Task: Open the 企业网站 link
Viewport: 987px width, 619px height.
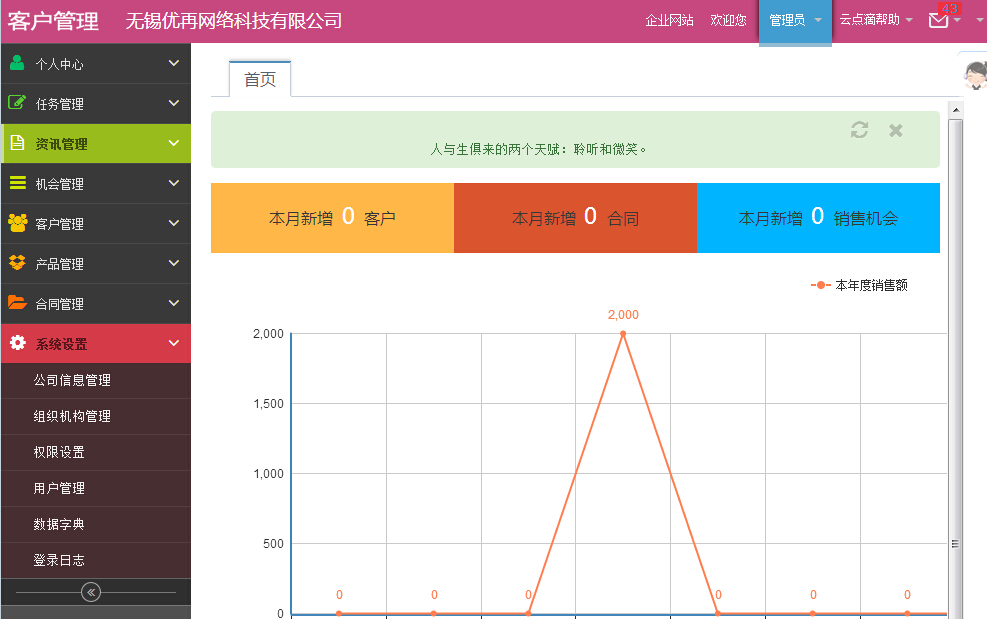Action: click(x=669, y=20)
